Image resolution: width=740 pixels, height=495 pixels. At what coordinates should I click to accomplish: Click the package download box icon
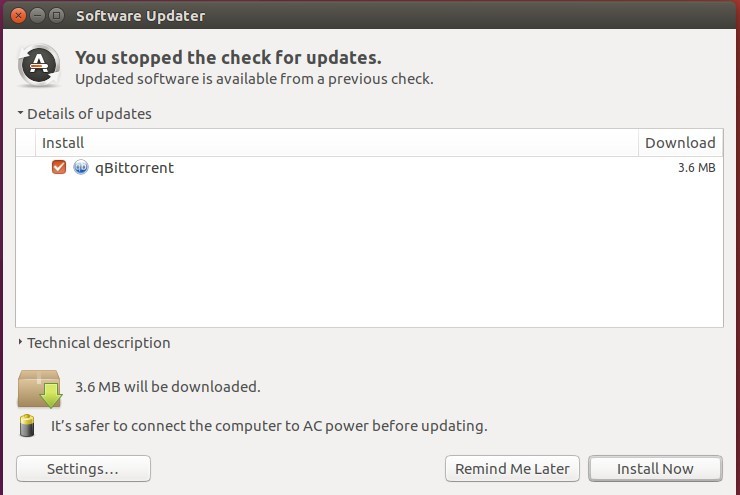coord(40,388)
